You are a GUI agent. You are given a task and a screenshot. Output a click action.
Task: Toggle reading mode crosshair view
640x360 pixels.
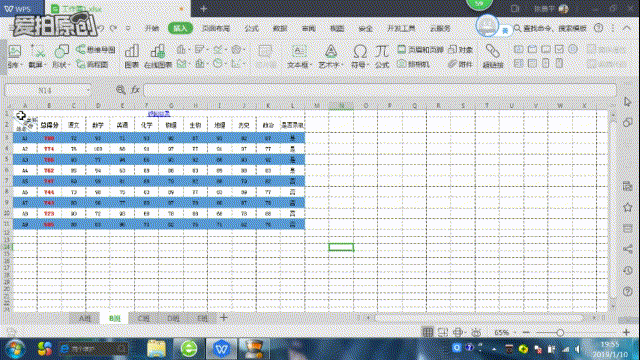coord(458,333)
